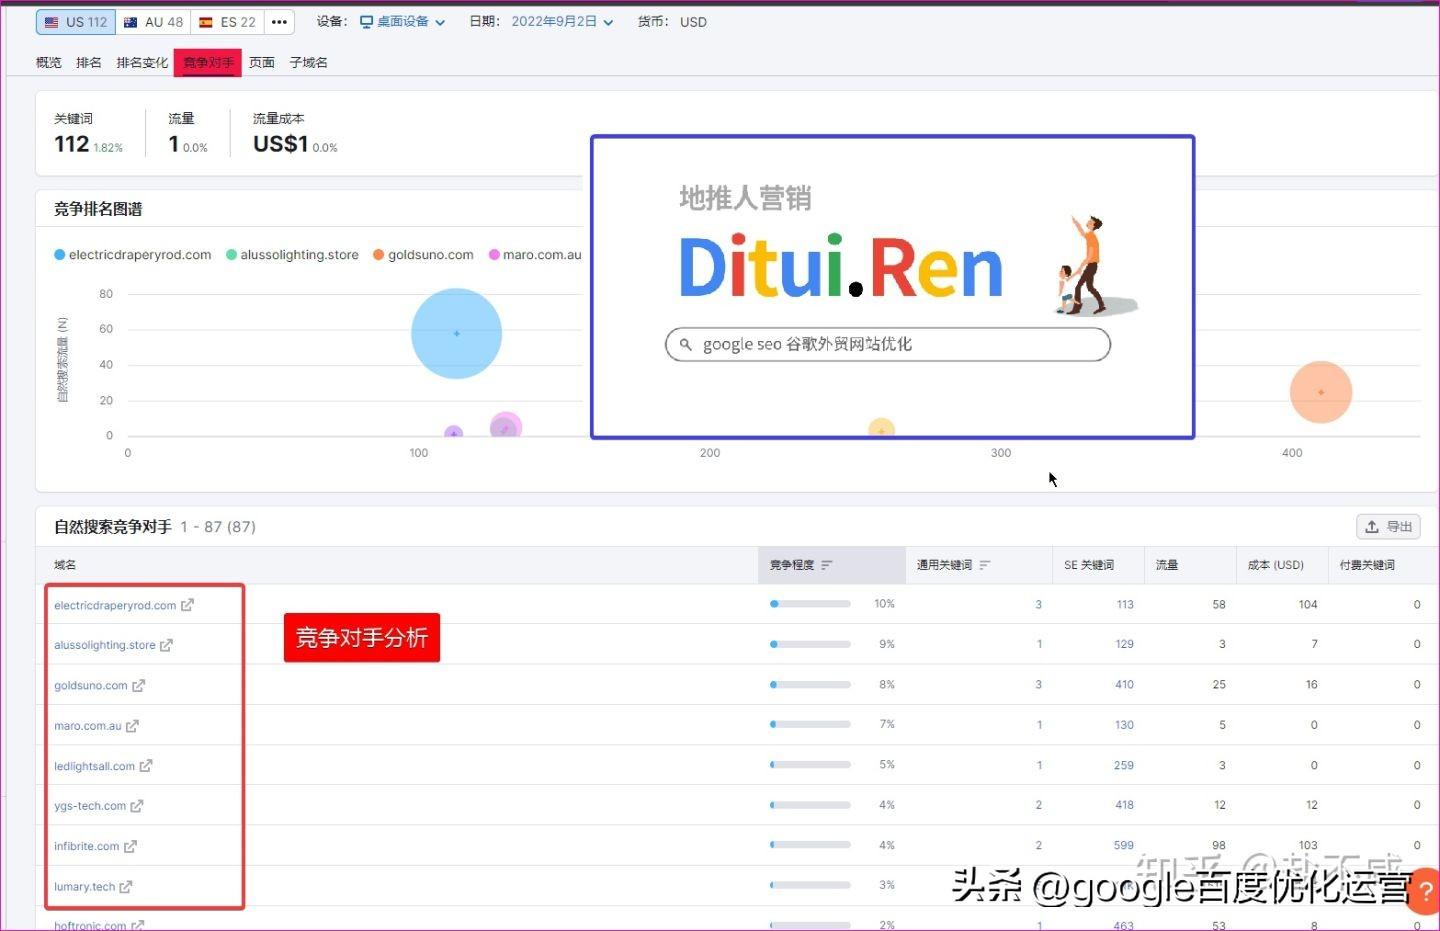Click SE keywords value 129

pos(1125,645)
